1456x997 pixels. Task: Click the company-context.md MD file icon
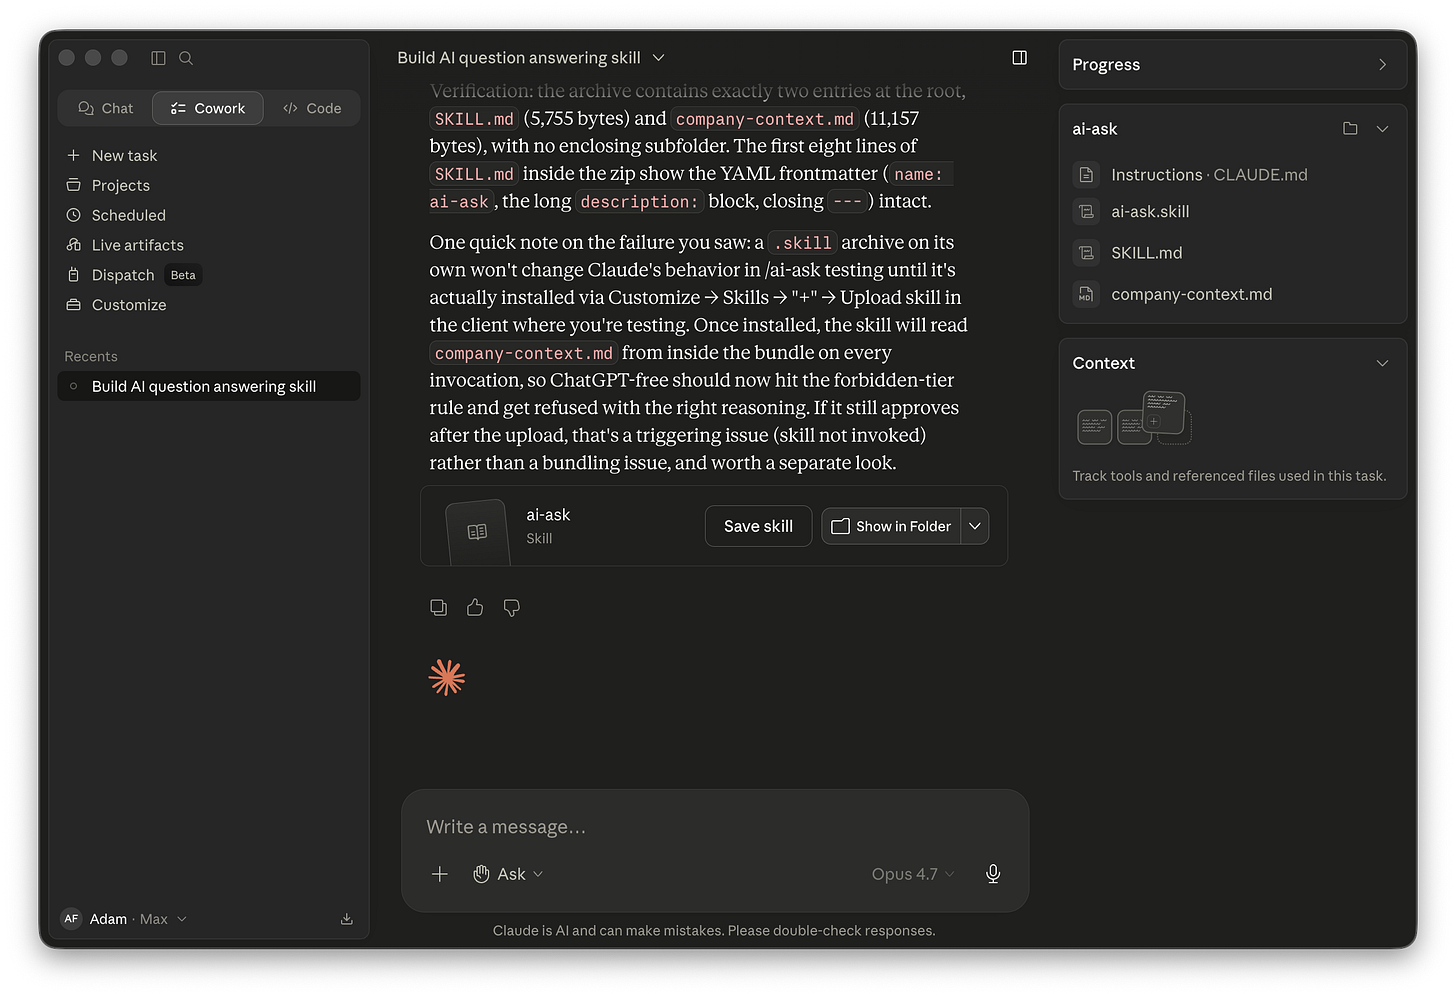click(1086, 294)
